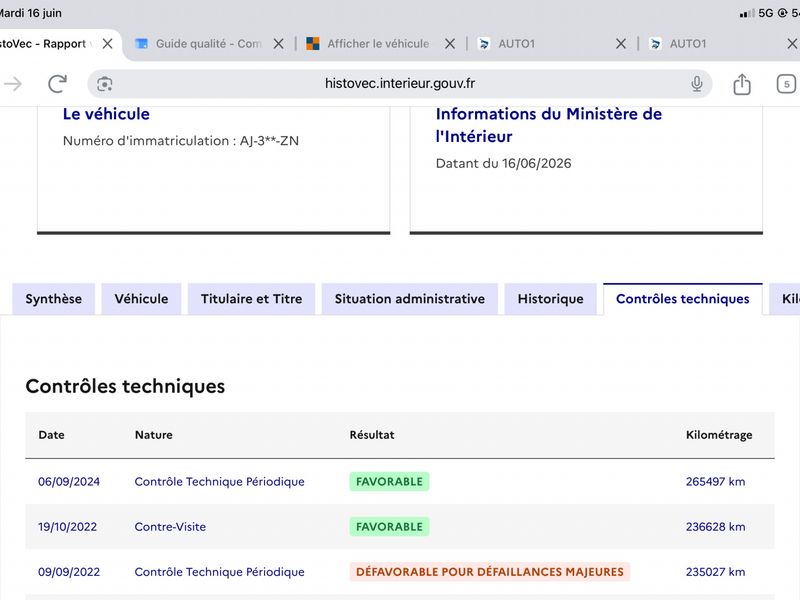Close the HistoVec Rapport tab
The width and height of the screenshot is (800, 600).
pyautogui.click(x=107, y=44)
